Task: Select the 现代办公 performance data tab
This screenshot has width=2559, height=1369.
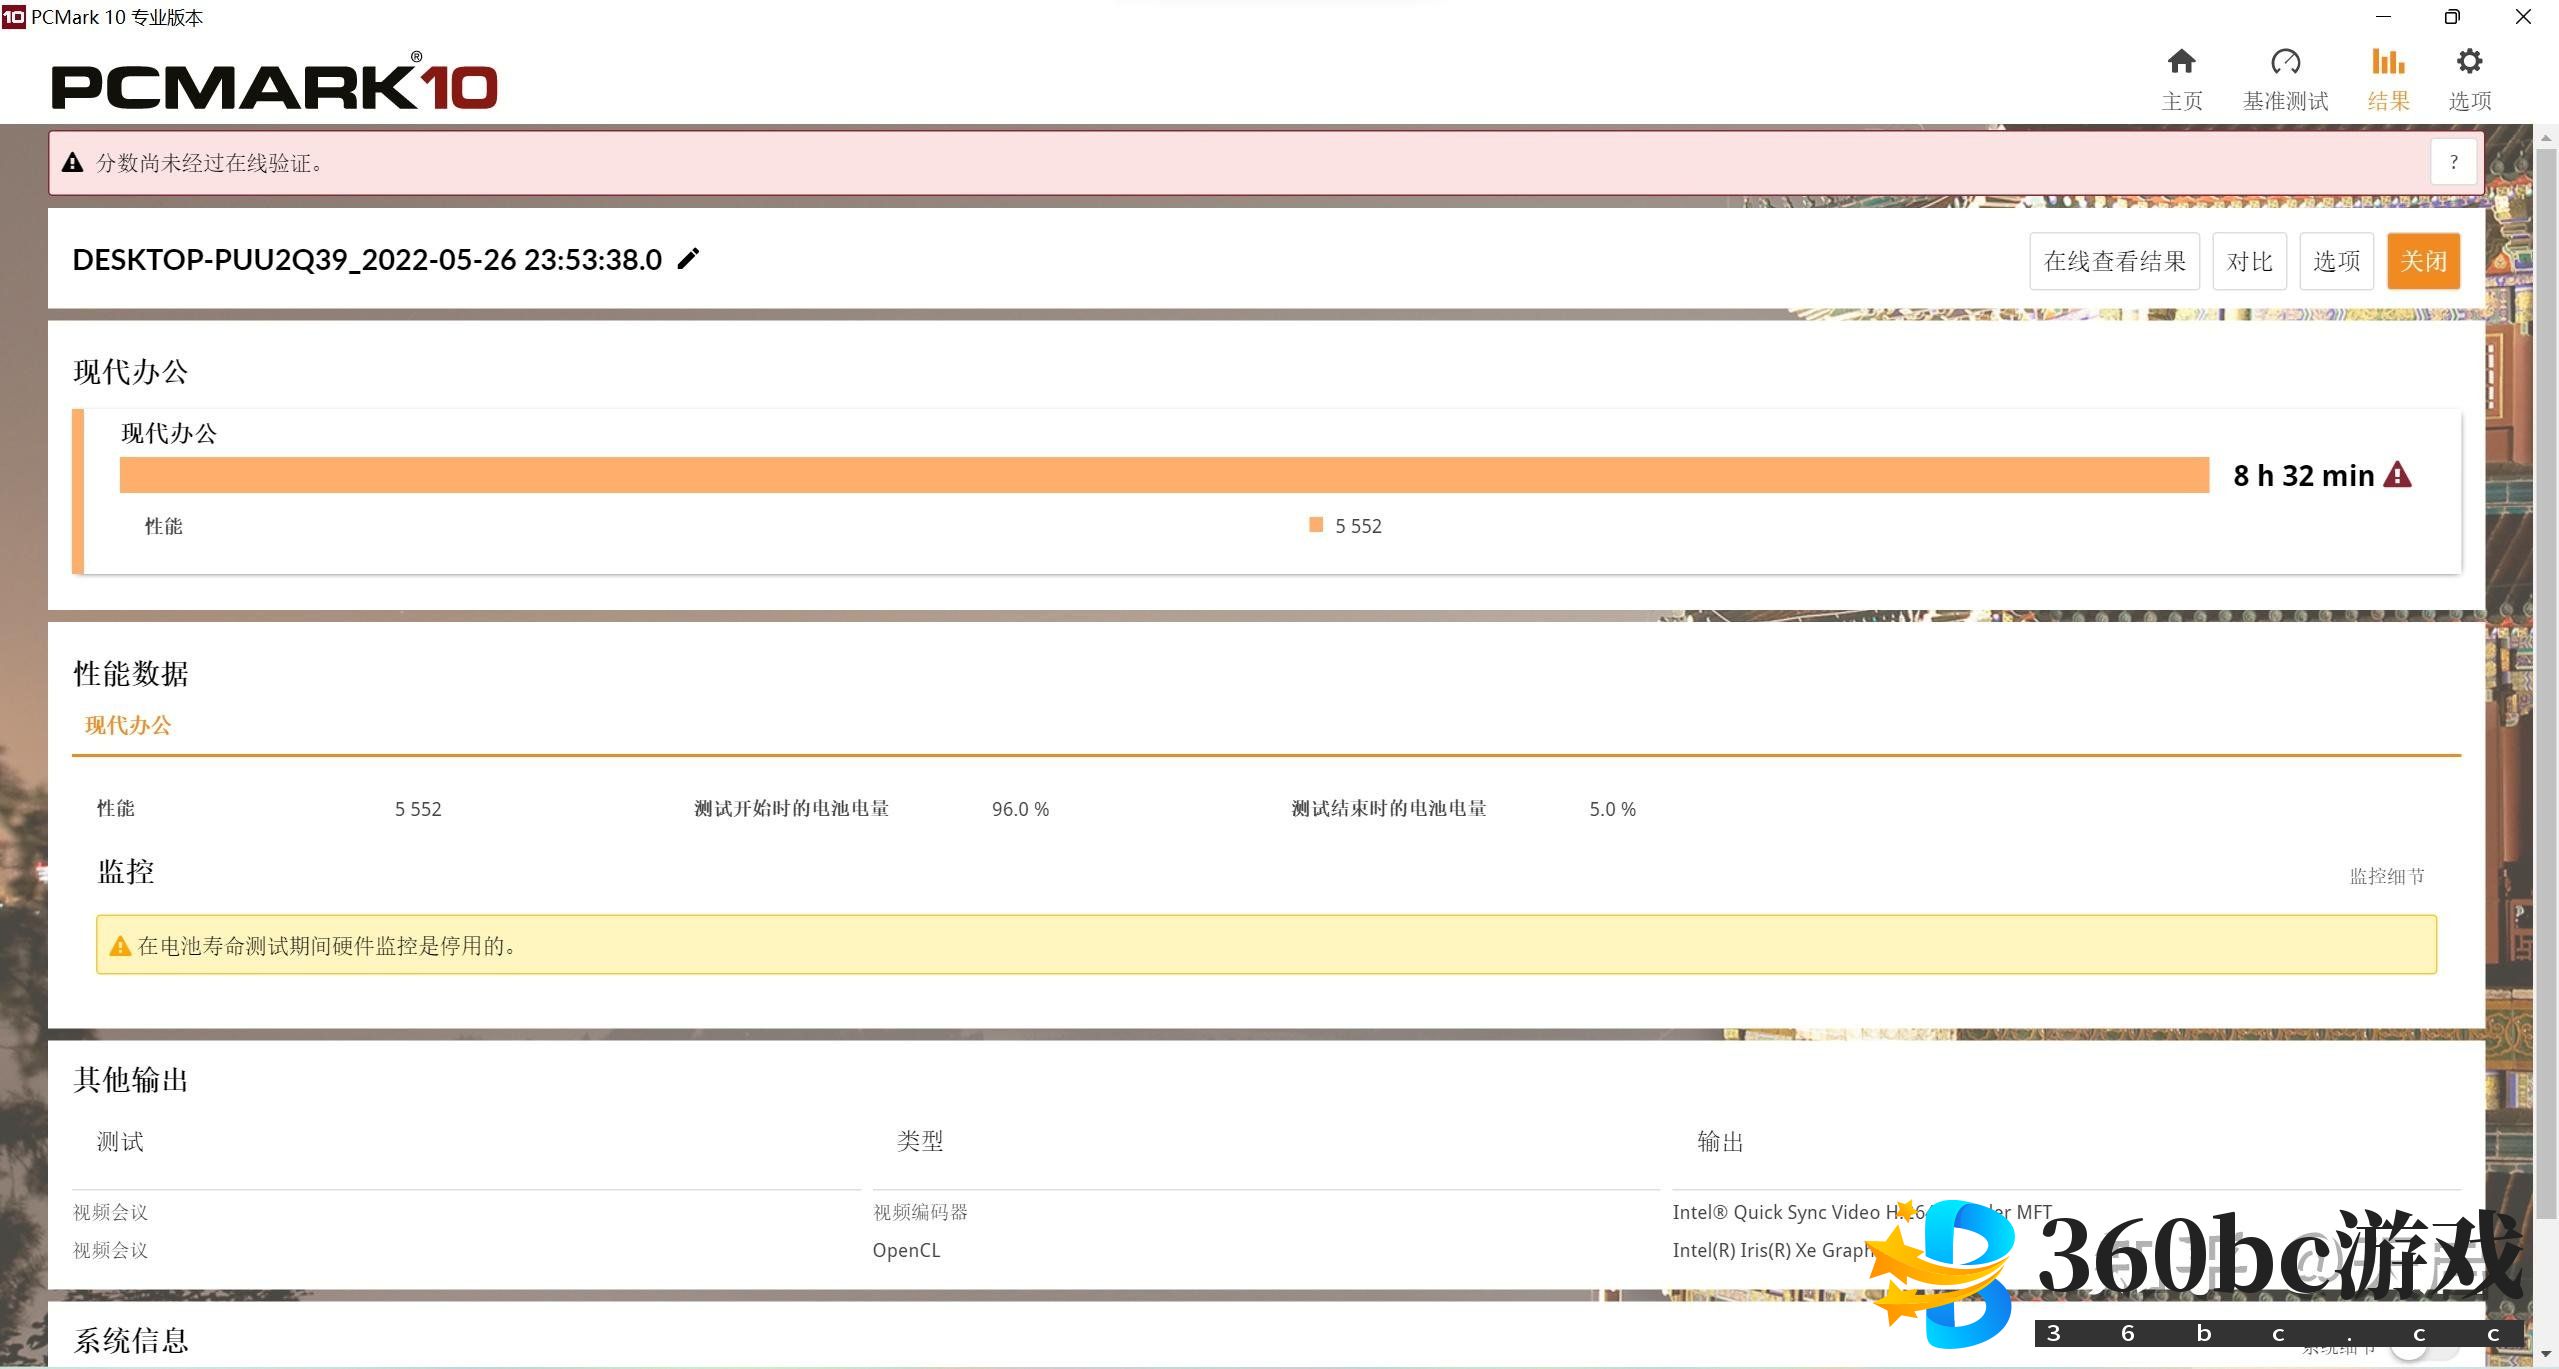Action: click(128, 725)
